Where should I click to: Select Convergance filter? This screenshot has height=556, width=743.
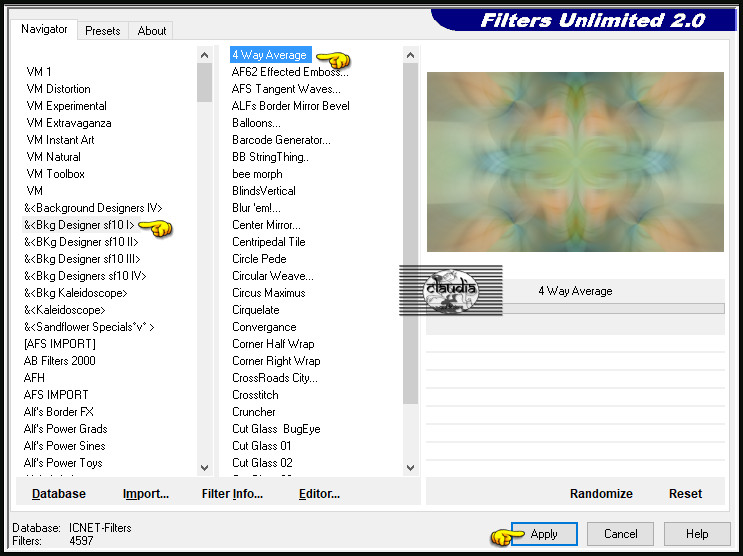coord(264,327)
